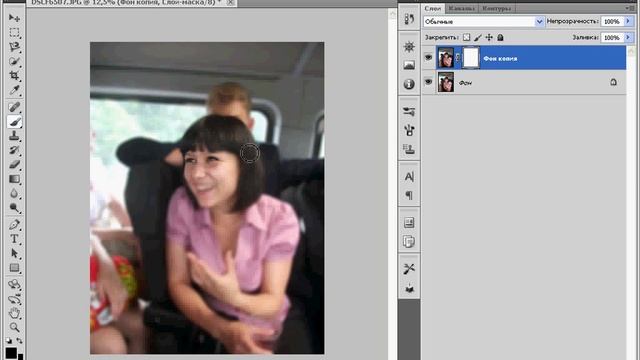Select the 3D Orbit camera tool
This screenshot has width=640, height=360.
point(14,299)
